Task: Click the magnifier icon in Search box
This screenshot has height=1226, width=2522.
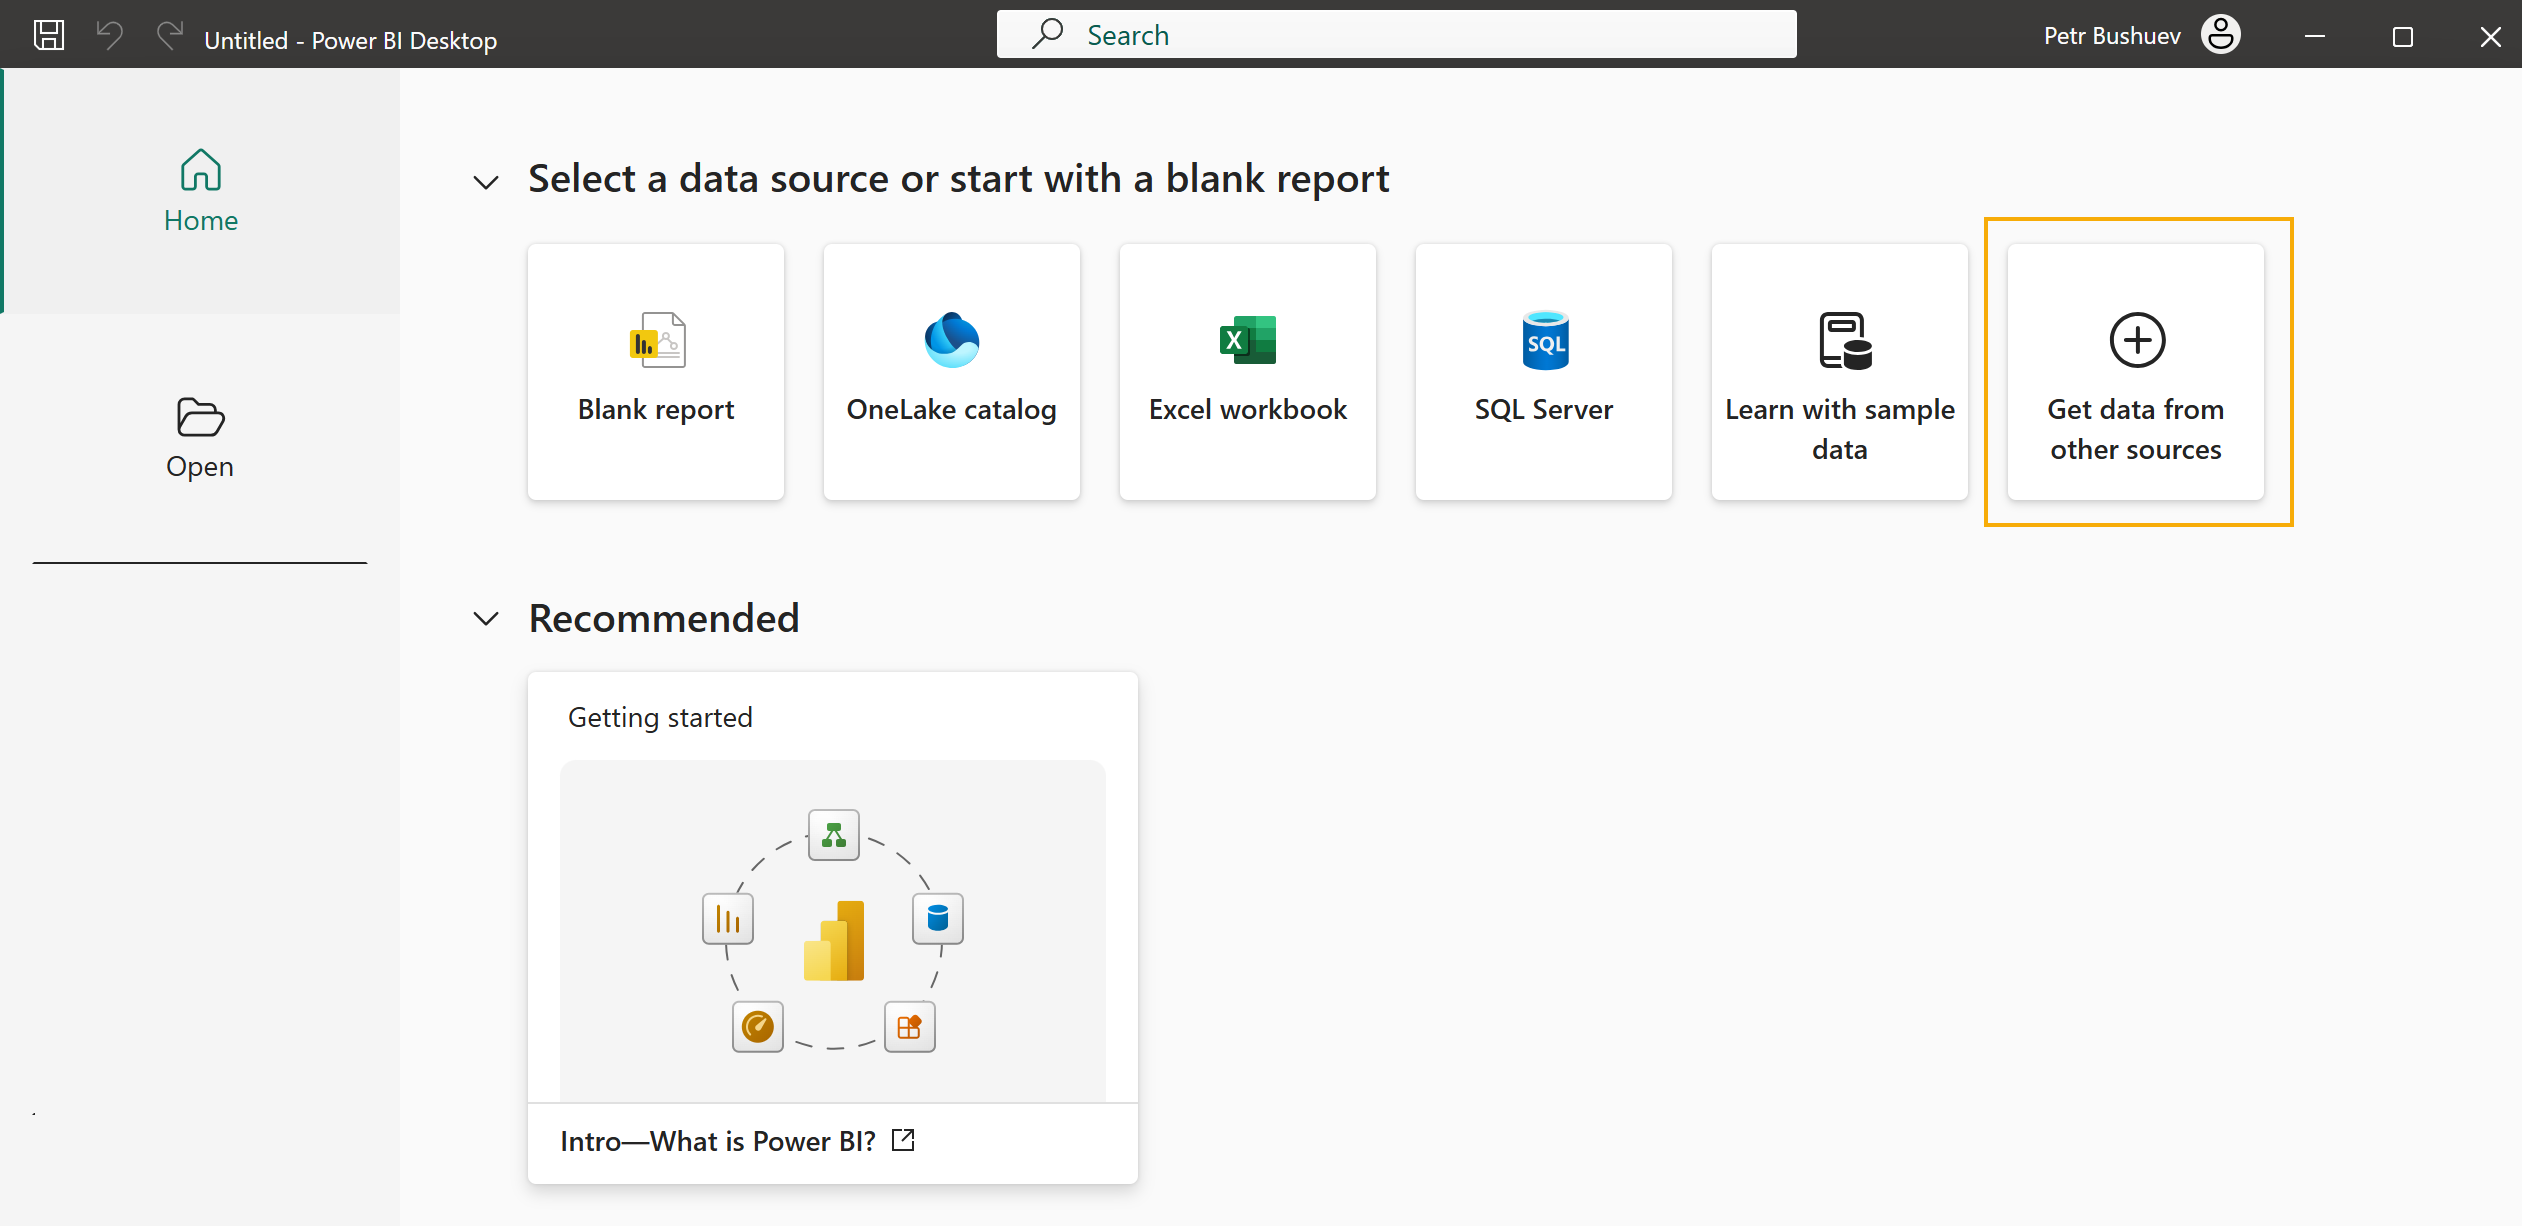Action: 1047,34
